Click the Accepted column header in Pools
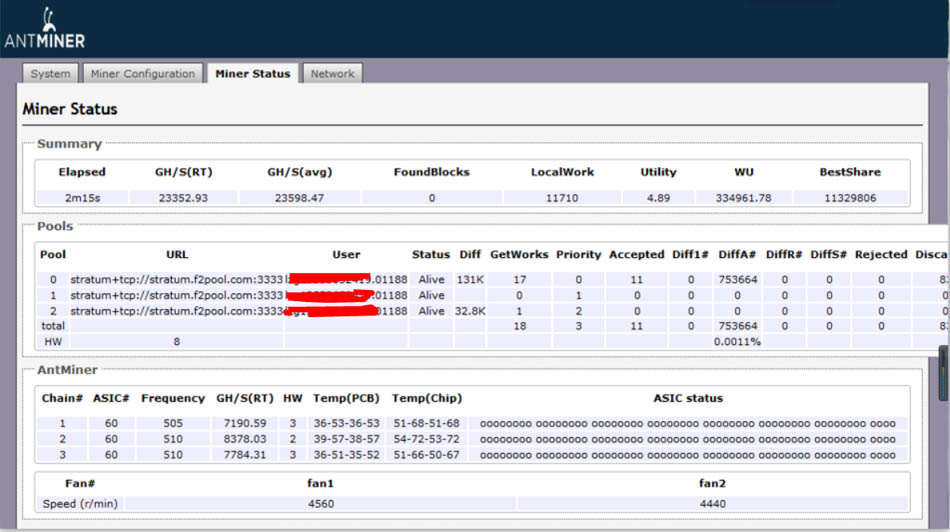The height and width of the screenshot is (532, 950). click(x=636, y=255)
